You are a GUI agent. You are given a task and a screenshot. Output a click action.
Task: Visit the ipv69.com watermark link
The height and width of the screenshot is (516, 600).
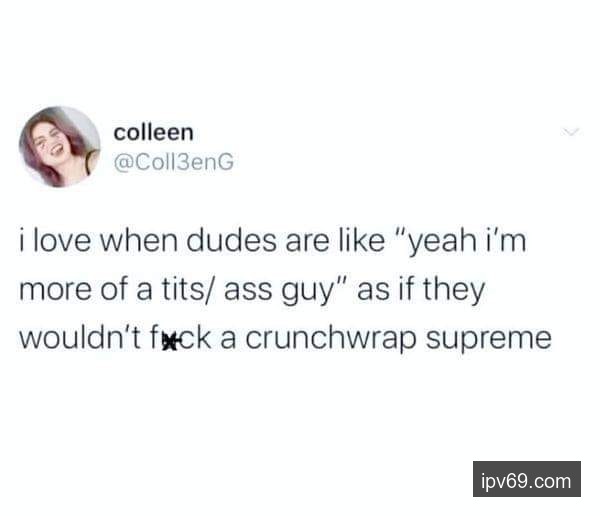527,481
